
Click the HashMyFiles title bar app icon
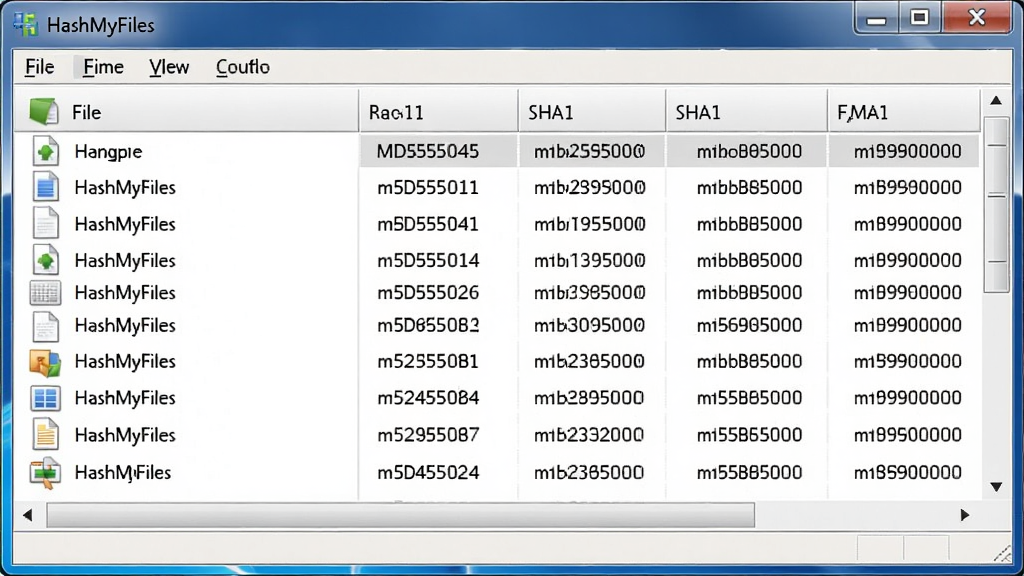pos(25,25)
